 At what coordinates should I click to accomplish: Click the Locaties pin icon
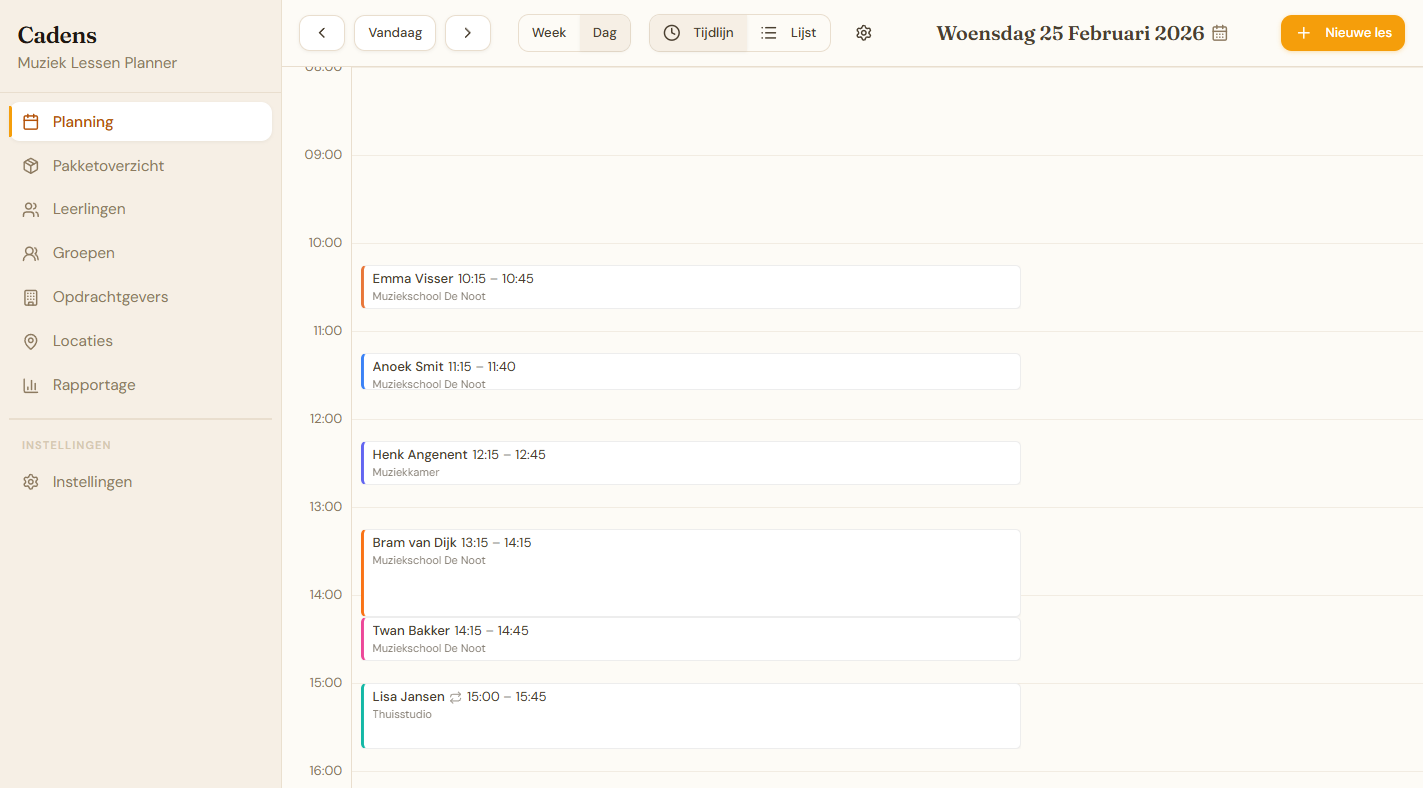(x=31, y=341)
